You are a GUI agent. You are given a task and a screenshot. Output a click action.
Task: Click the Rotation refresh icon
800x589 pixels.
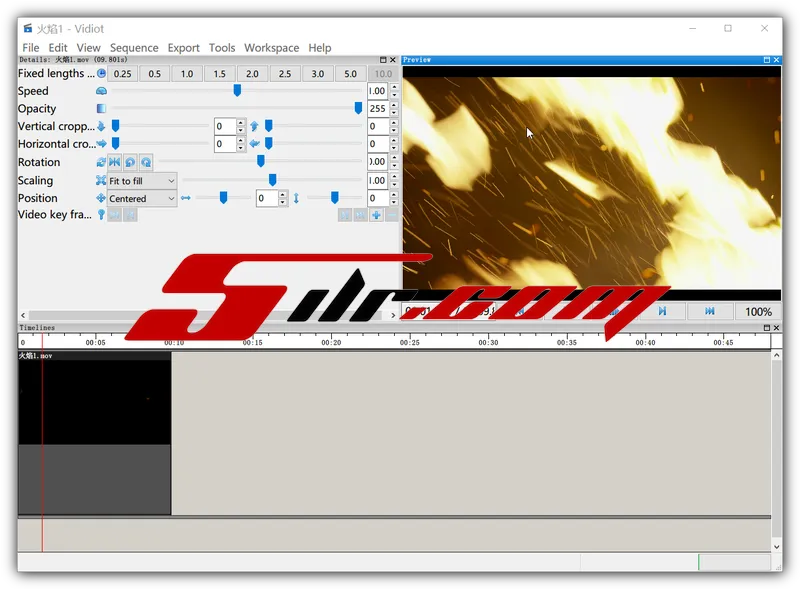(101, 162)
